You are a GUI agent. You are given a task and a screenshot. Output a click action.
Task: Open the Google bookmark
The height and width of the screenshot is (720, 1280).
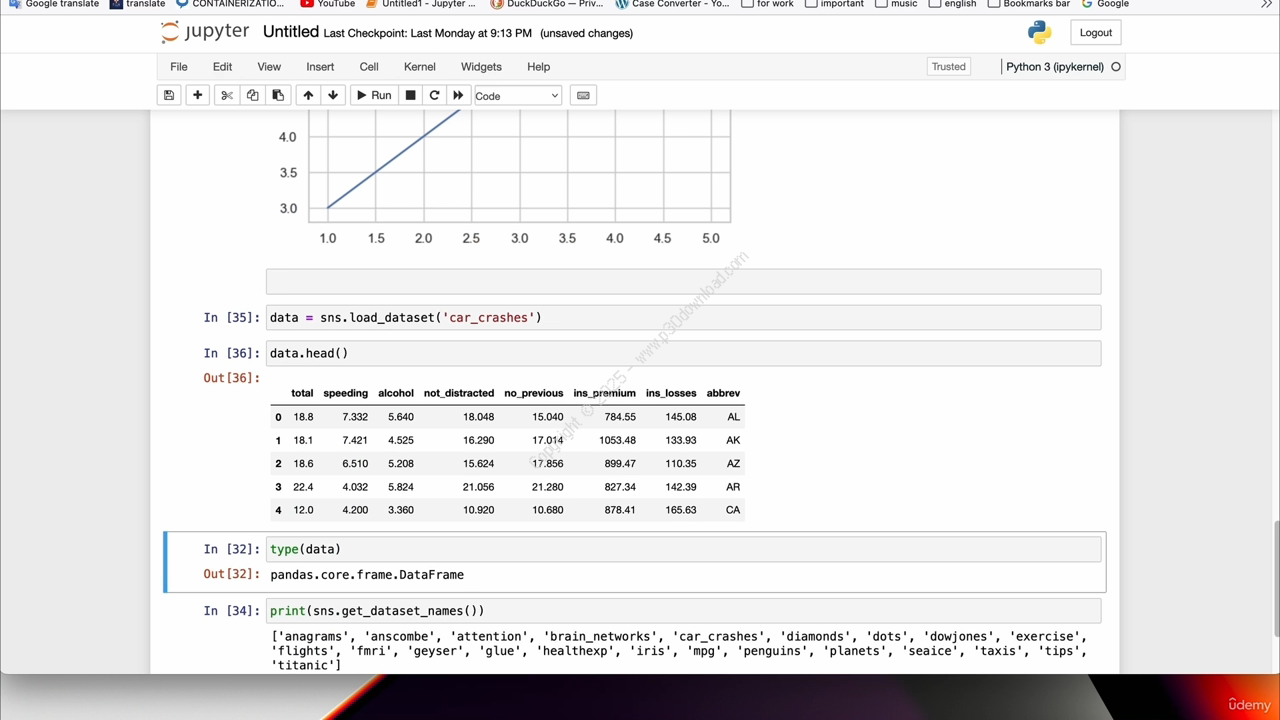[1105, 4]
